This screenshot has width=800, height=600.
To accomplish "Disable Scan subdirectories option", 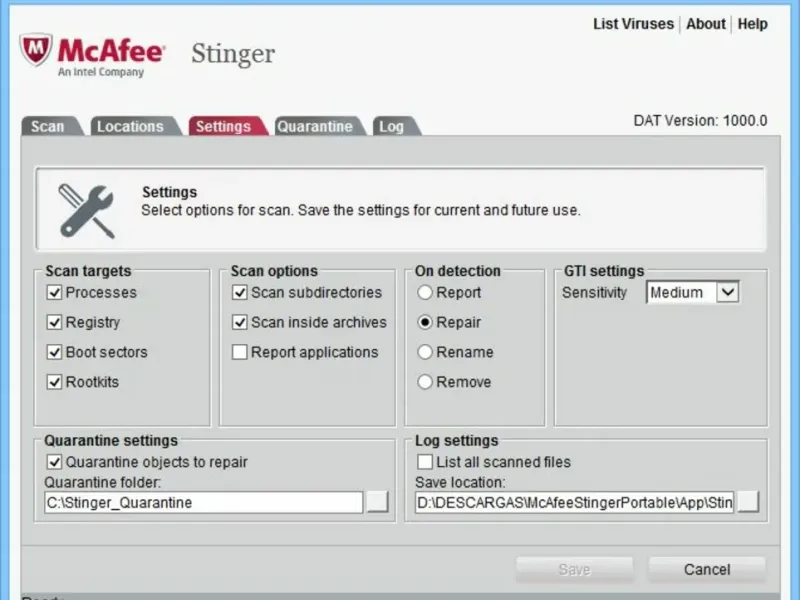I will 239,292.
